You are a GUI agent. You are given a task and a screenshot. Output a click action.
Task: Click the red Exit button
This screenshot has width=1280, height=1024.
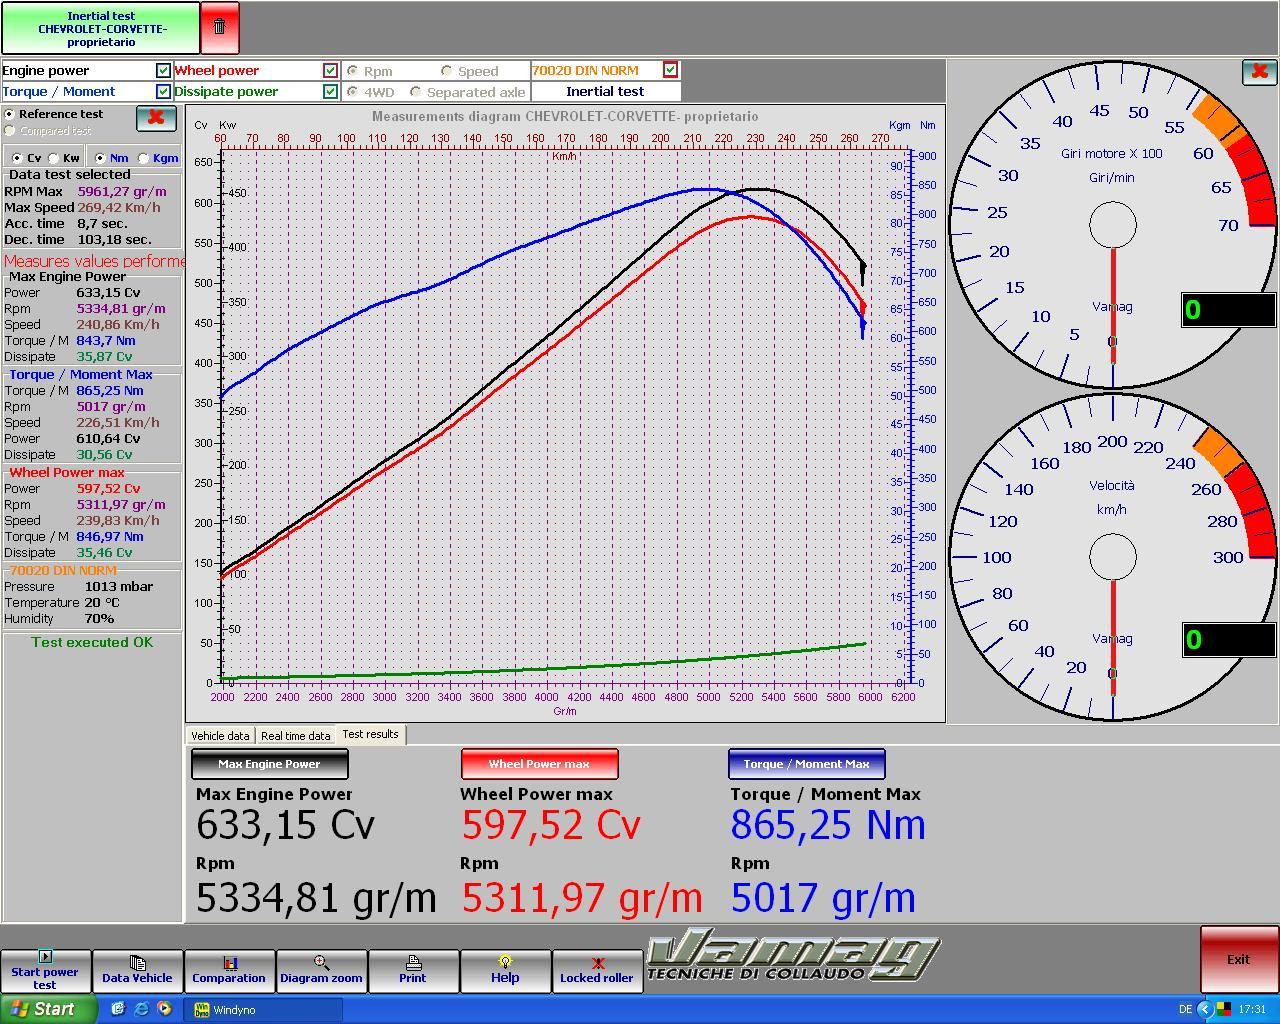(1238, 959)
